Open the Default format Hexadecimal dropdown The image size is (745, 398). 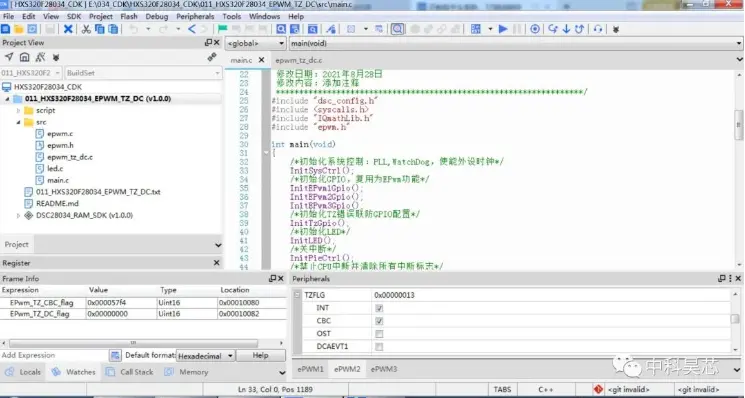[205, 356]
